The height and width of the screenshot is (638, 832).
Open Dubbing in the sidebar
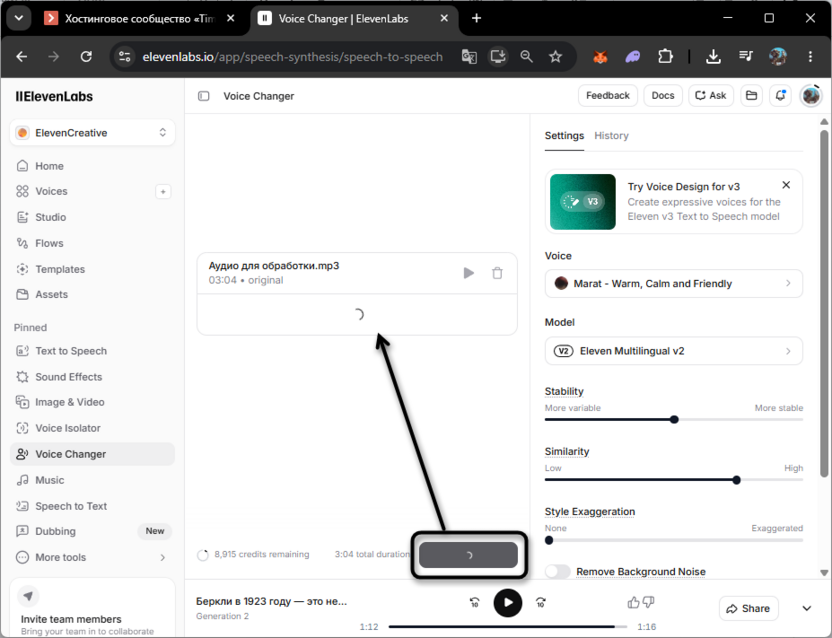pyautogui.click(x=92, y=531)
